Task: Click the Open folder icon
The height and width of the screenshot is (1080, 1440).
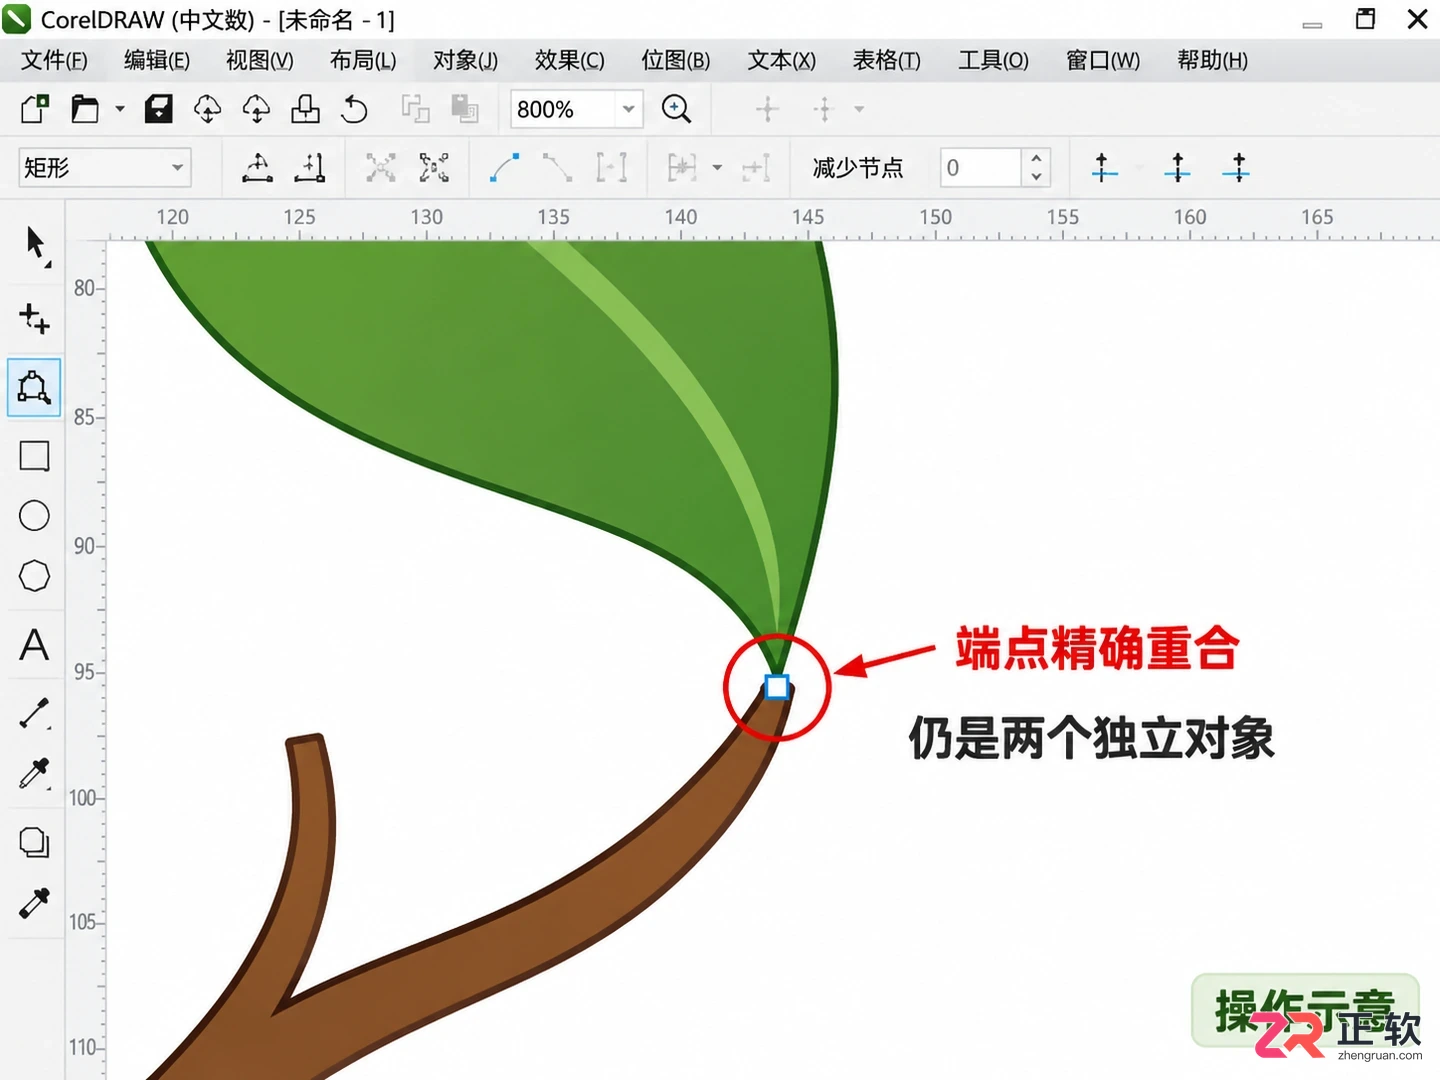Action: (85, 108)
